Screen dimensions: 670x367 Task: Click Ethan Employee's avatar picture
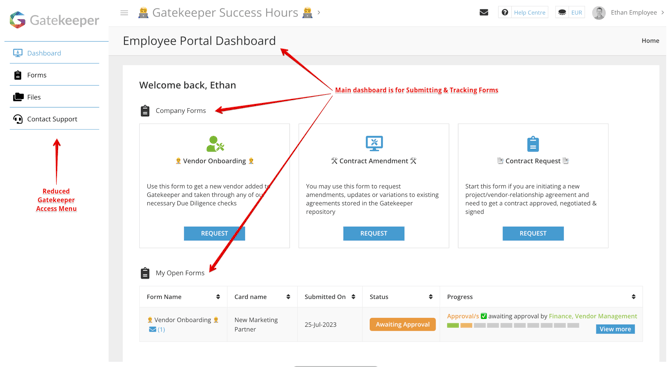click(x=599, y=13)
